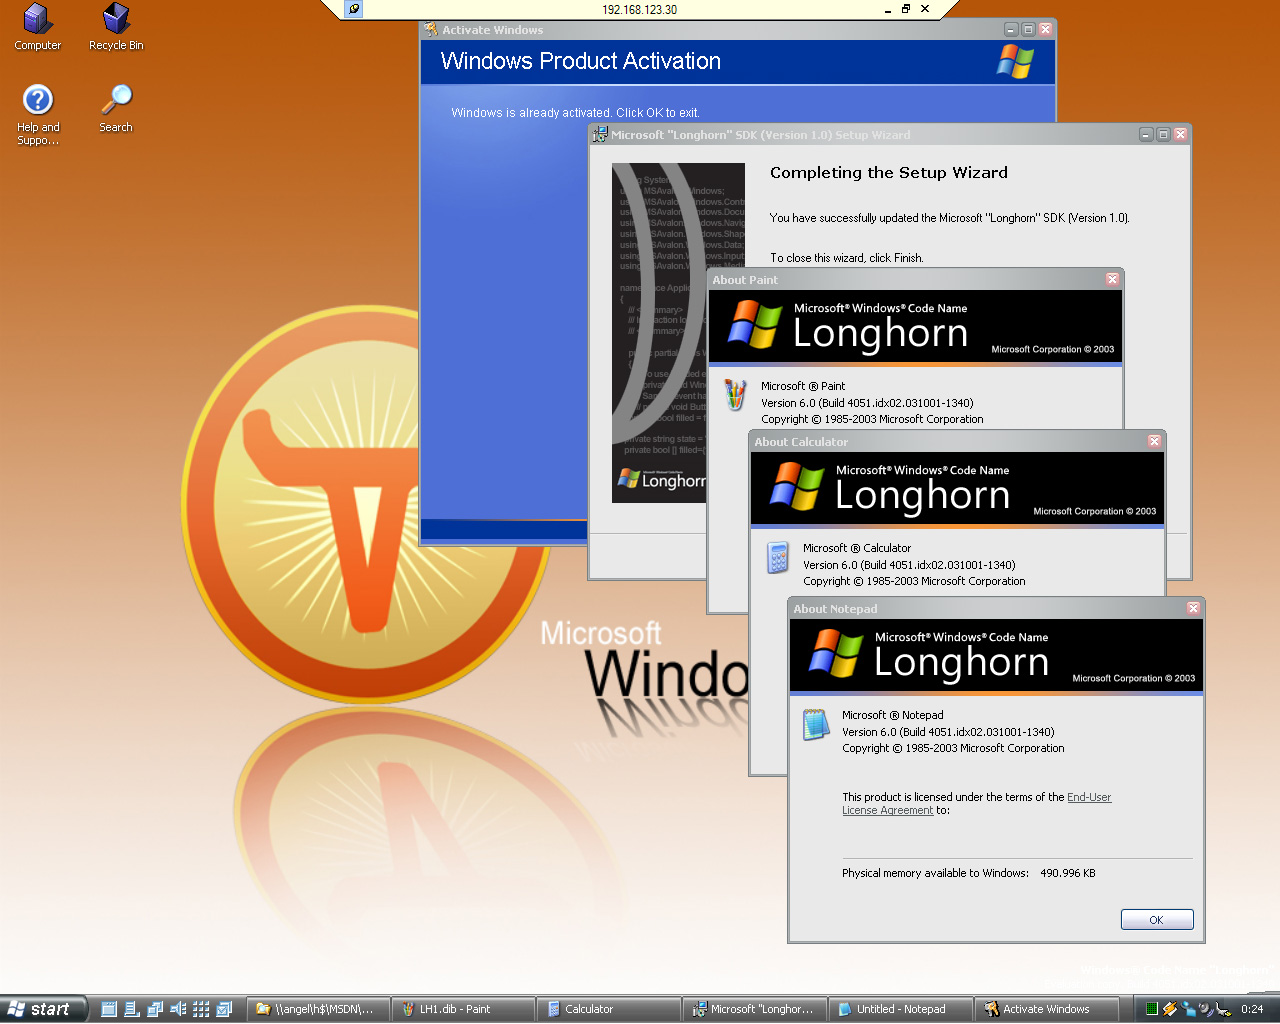Open Help and Support desktop icon
The width and height of the screenshot is (1280, 1024).
click(38, 115)
